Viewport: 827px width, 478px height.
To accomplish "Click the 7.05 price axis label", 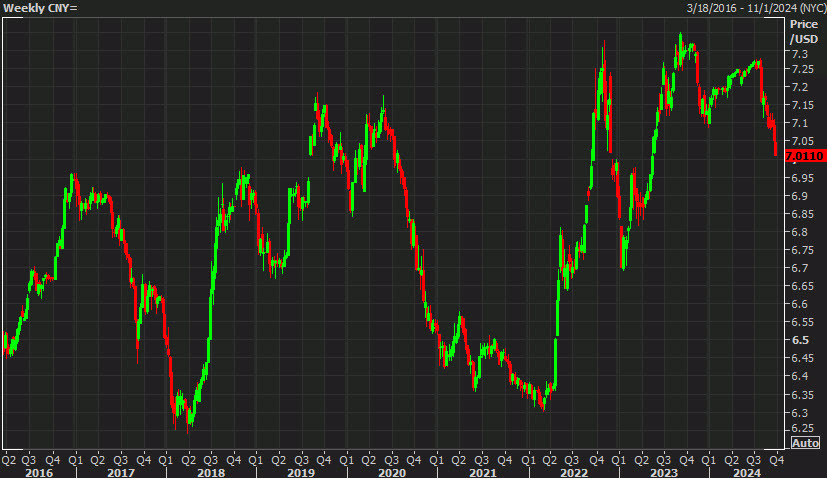I will [802, 141].
